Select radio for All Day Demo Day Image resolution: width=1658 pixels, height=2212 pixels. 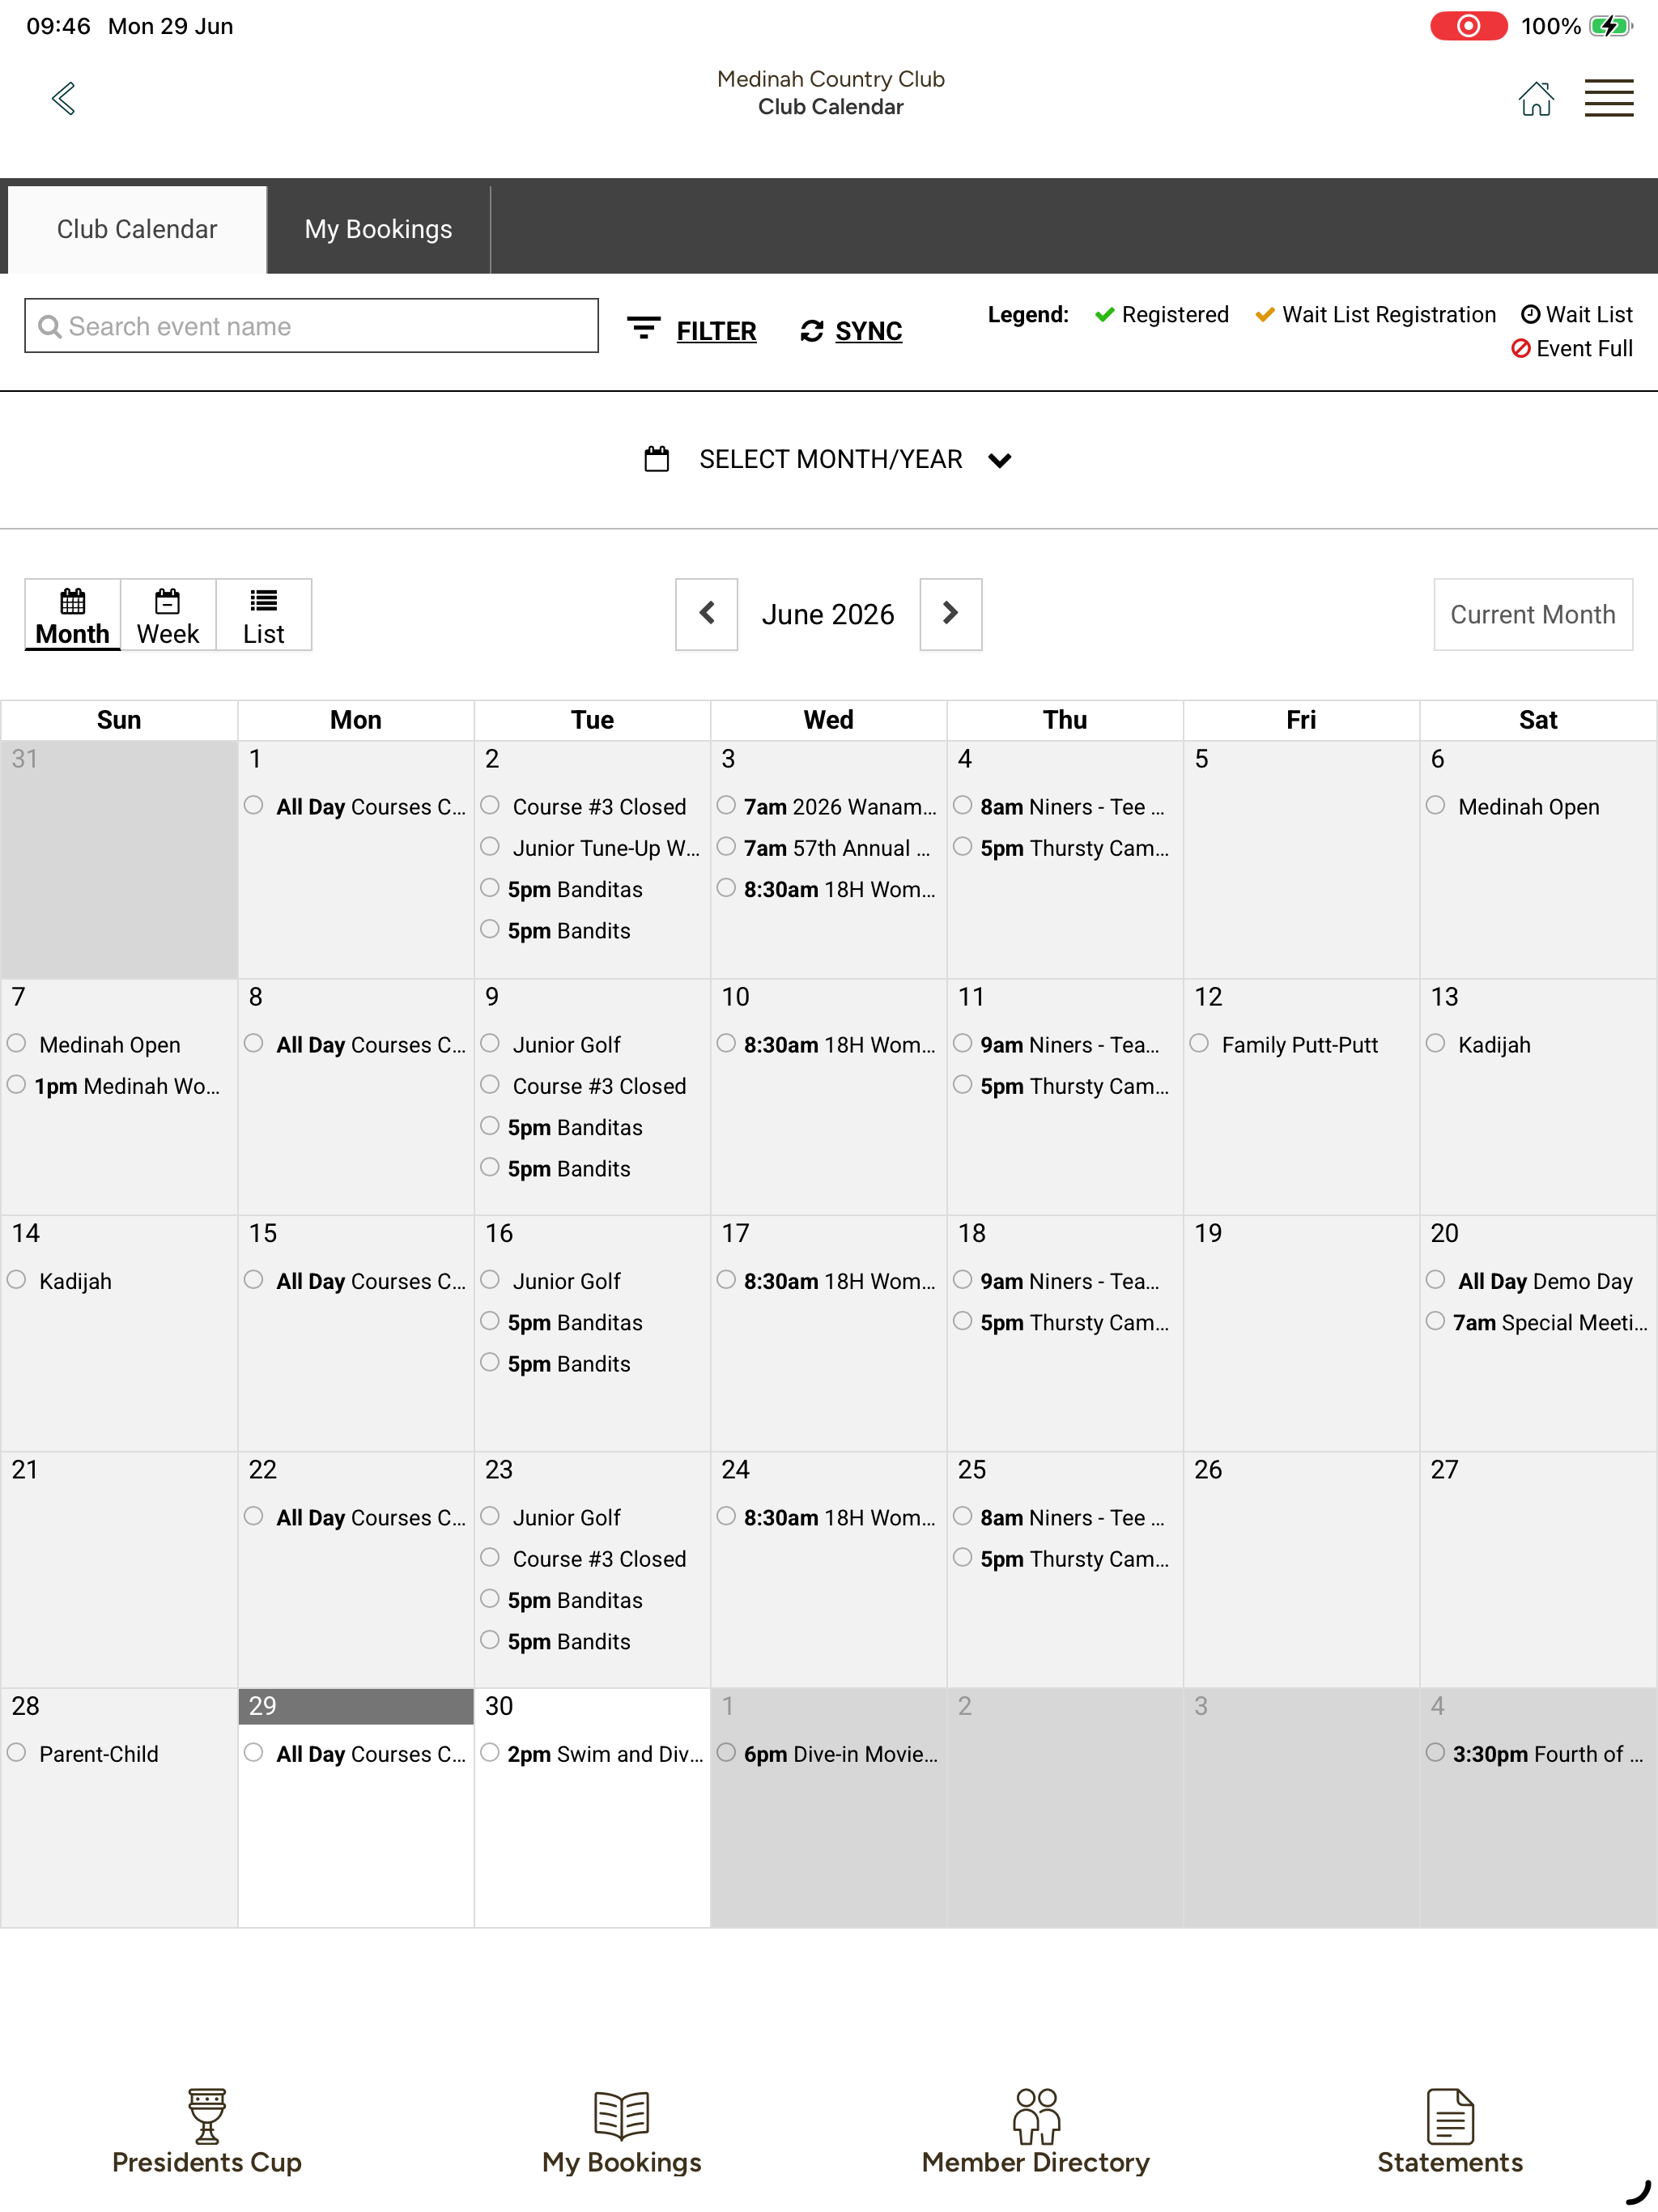pos(1435,1279)
